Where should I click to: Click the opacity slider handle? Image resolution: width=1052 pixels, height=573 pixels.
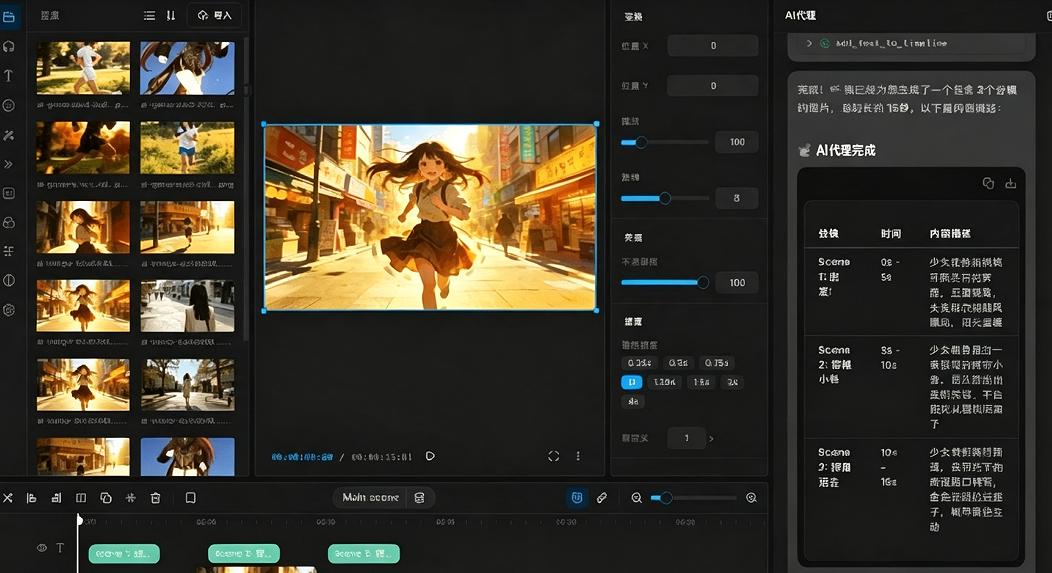point(702,282)
